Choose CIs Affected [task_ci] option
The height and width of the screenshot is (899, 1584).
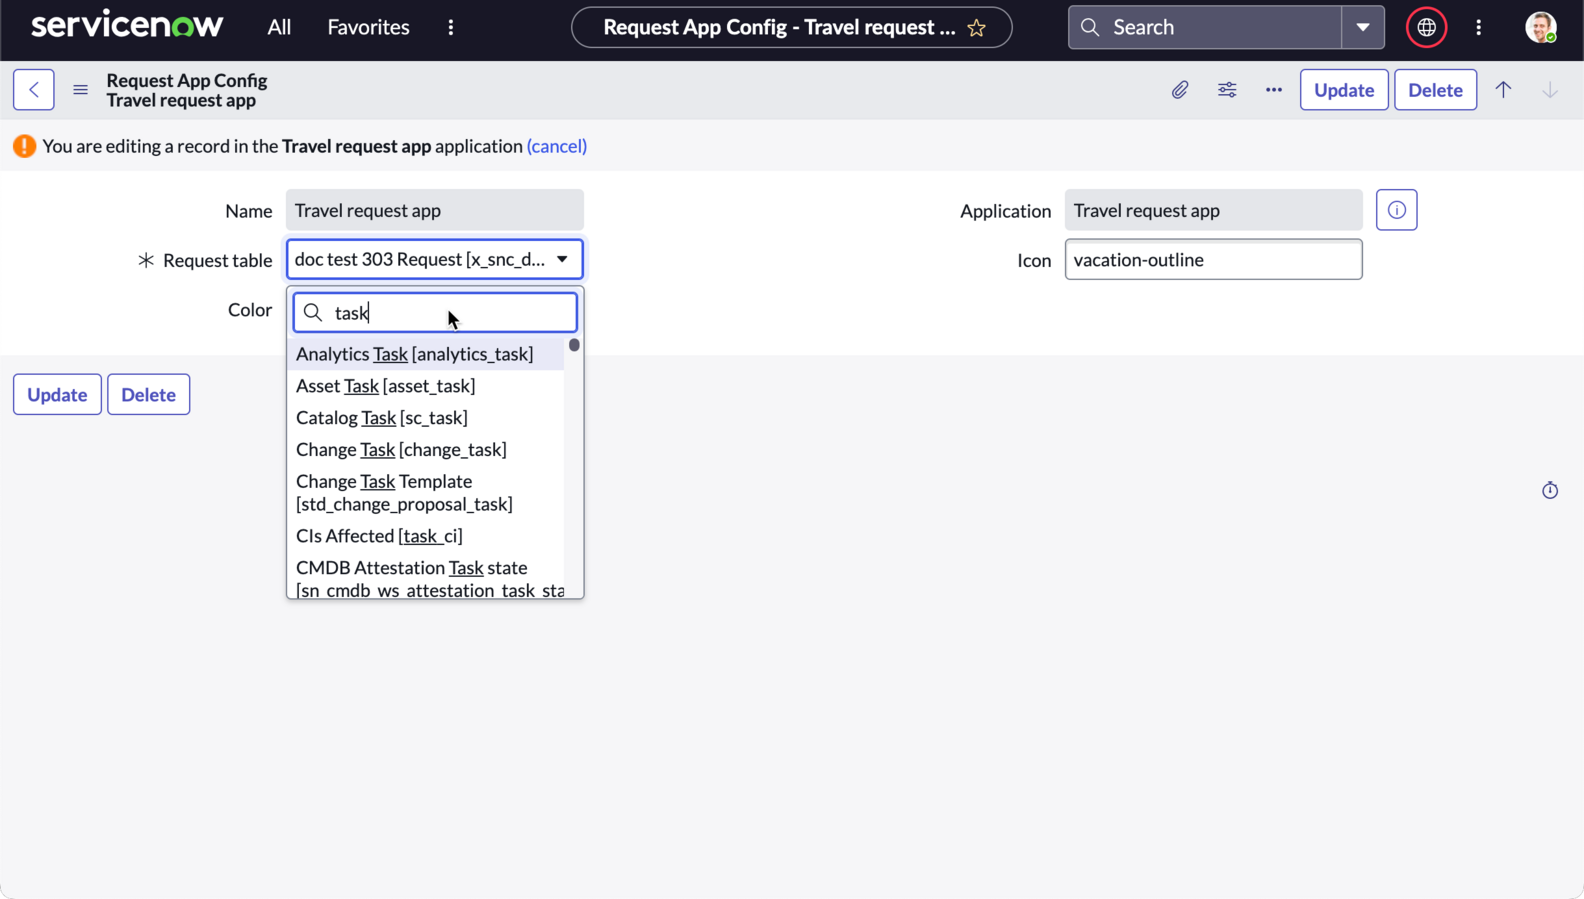(x=426, y=536)
